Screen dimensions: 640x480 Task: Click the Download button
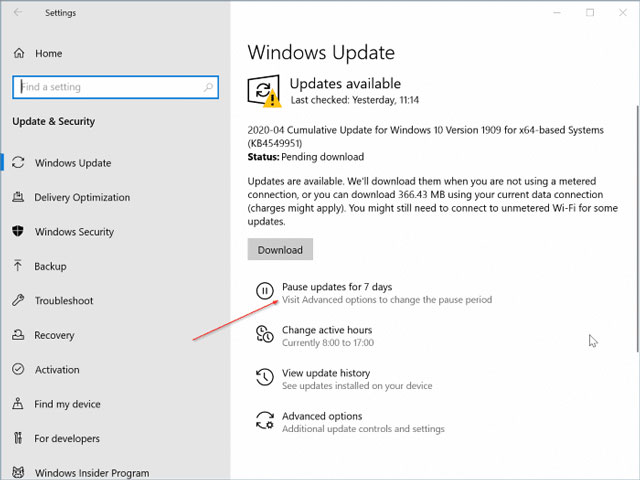point(280,249)
